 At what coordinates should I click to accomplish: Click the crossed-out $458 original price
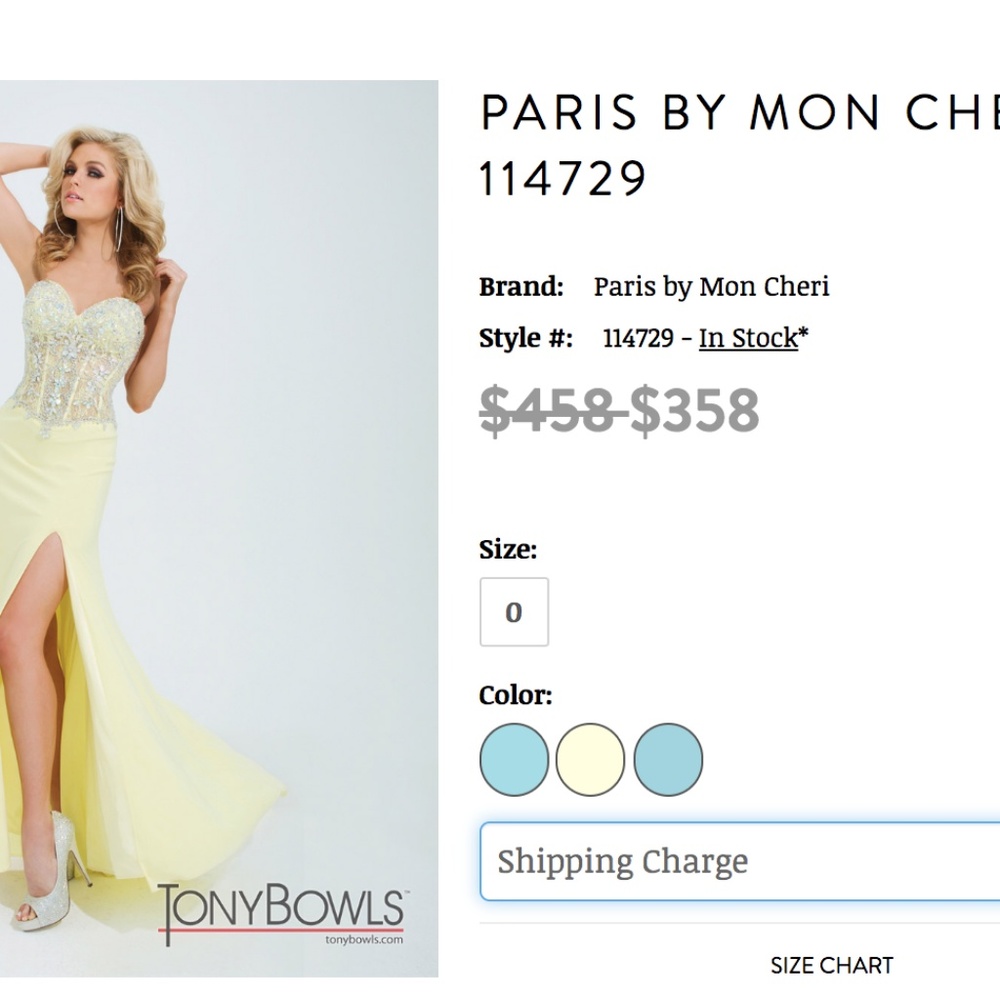(x=552, y=409)
